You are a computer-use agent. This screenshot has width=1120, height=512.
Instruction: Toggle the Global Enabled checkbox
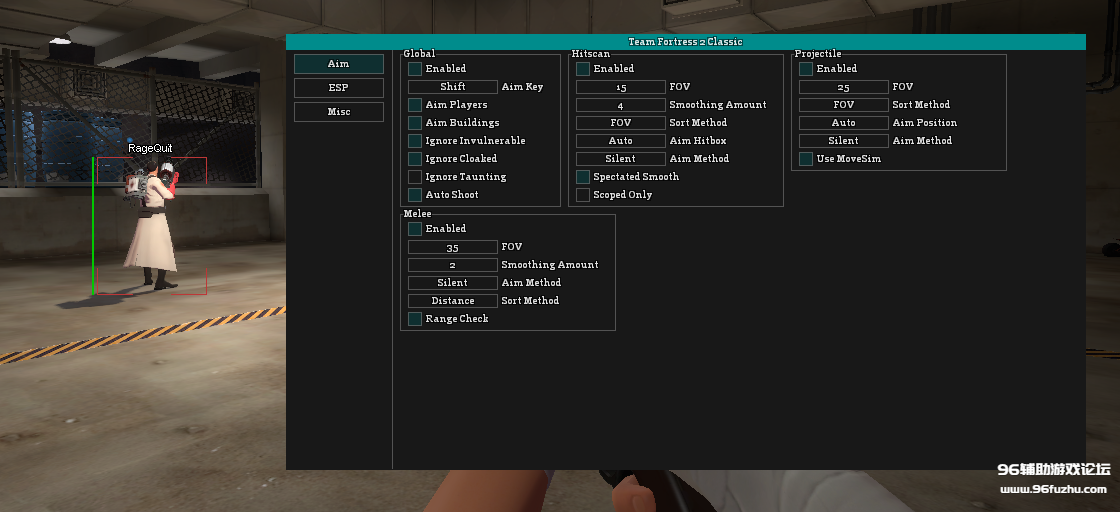coord(415,69)
